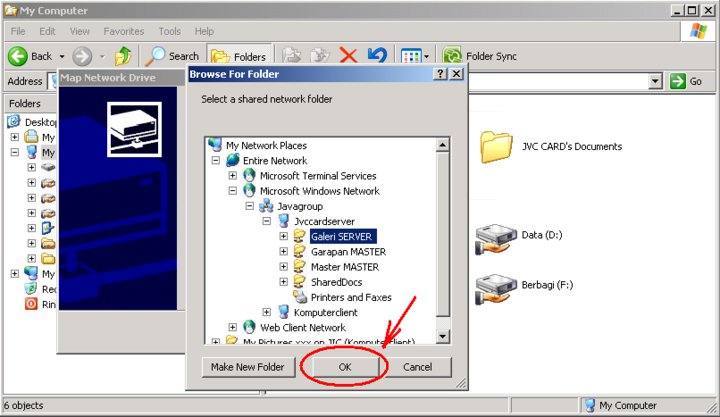The image size is (720, 417).
Task: Click the blue Undo arrow icon
Action: click(377, 56)
